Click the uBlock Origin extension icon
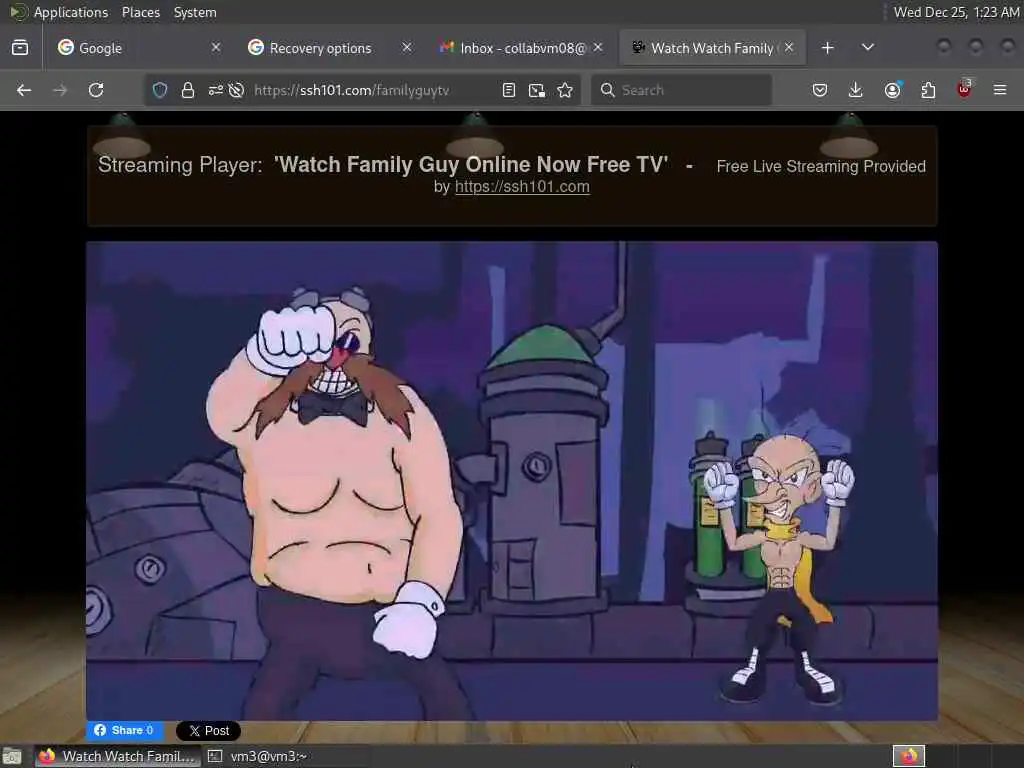1024x768 pixels. (x=964, y=89)
